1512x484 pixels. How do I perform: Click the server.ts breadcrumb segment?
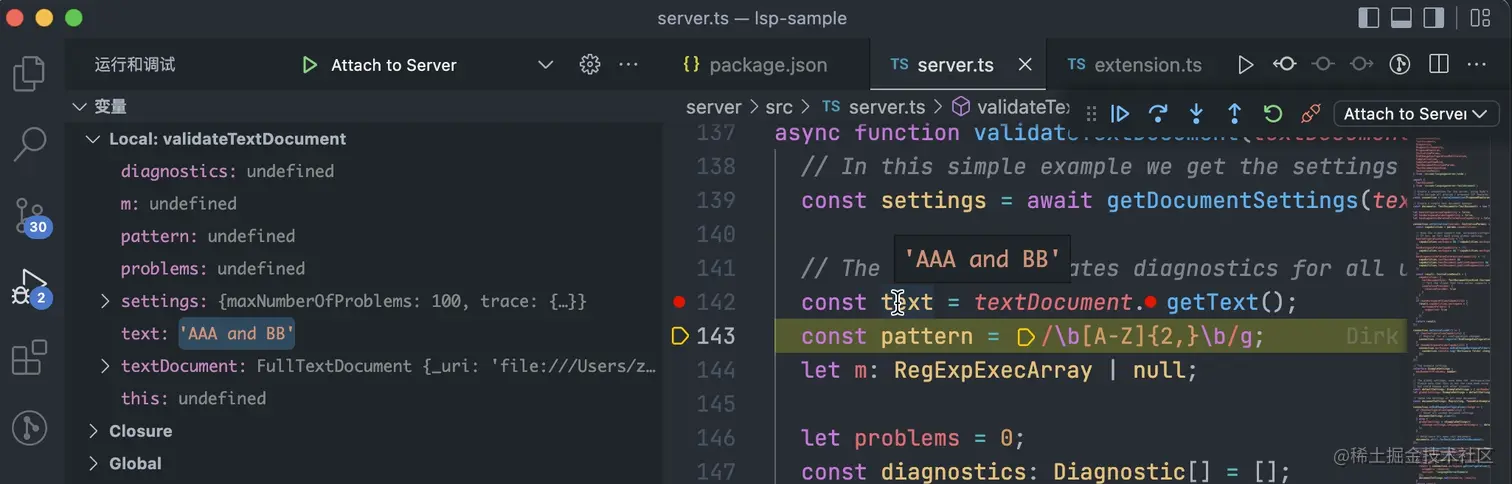click(874, 107)
